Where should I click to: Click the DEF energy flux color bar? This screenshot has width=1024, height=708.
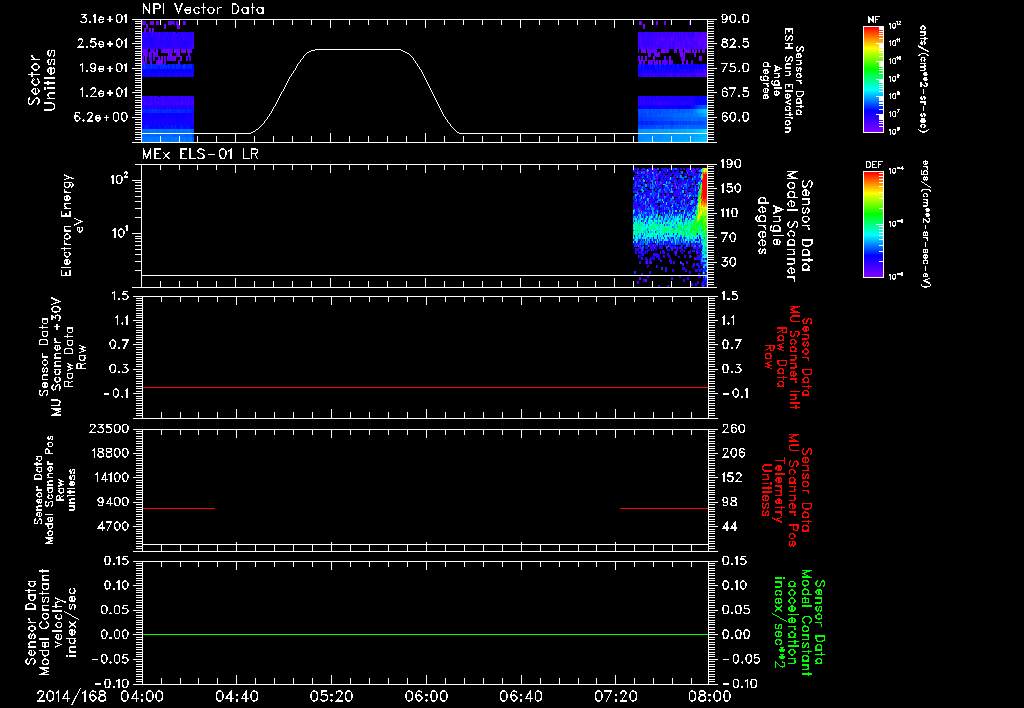(873, 224)
